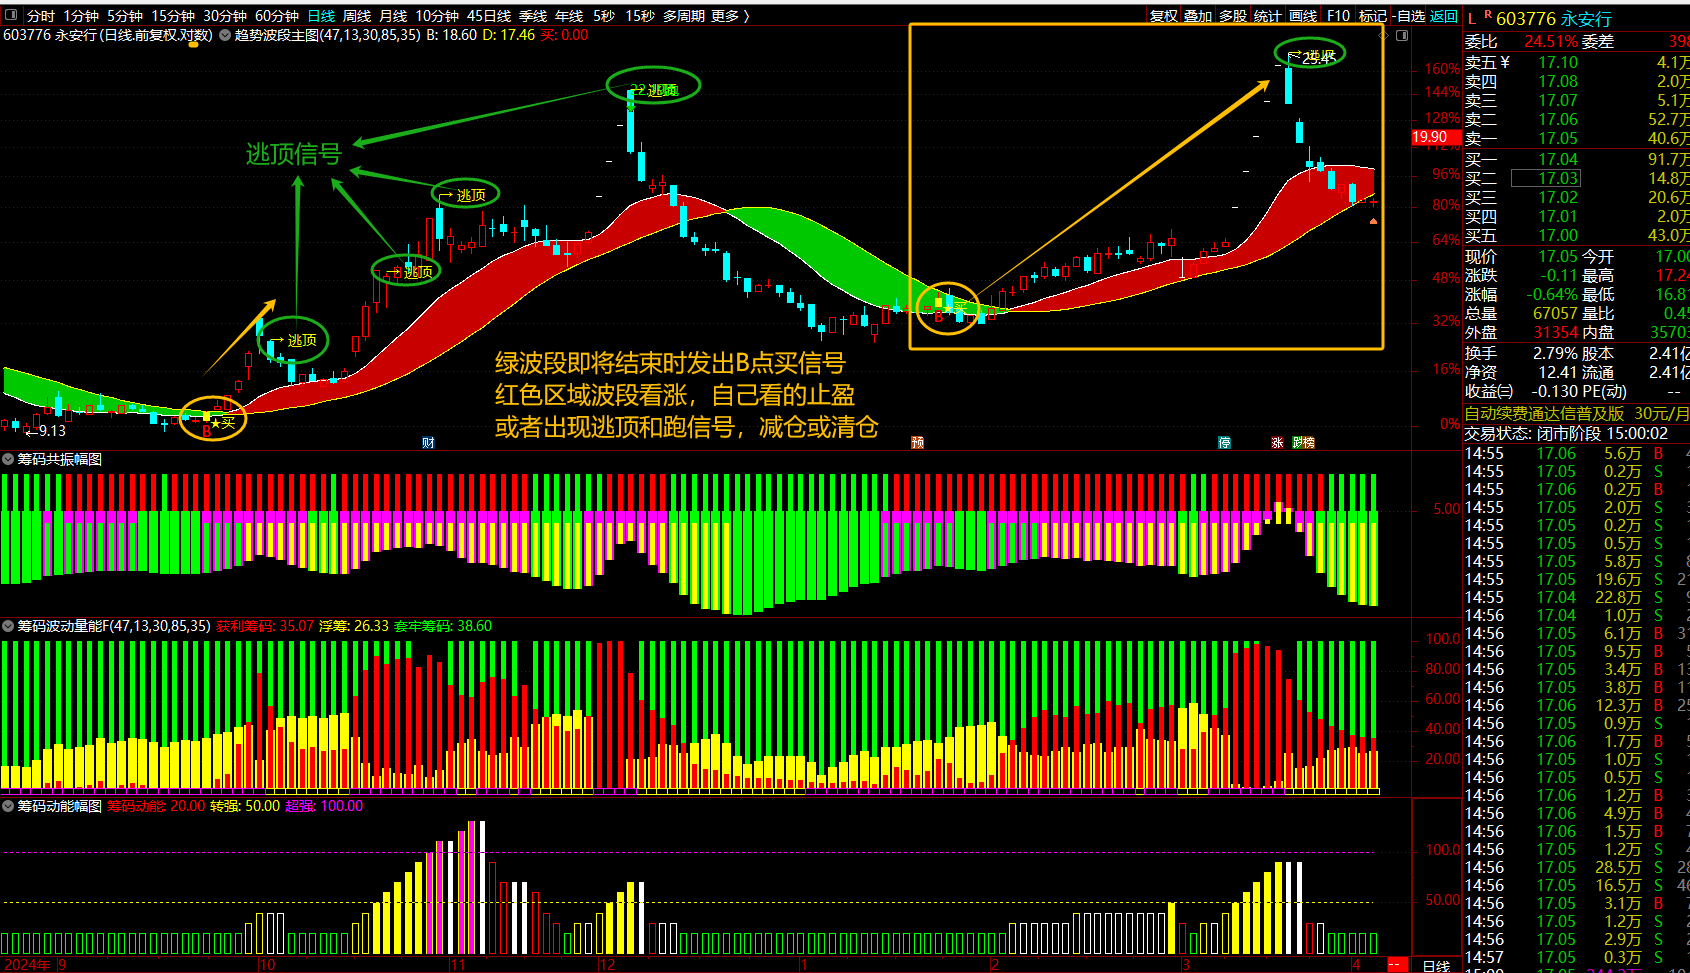Select the 周线 period tab

point(357,16)
